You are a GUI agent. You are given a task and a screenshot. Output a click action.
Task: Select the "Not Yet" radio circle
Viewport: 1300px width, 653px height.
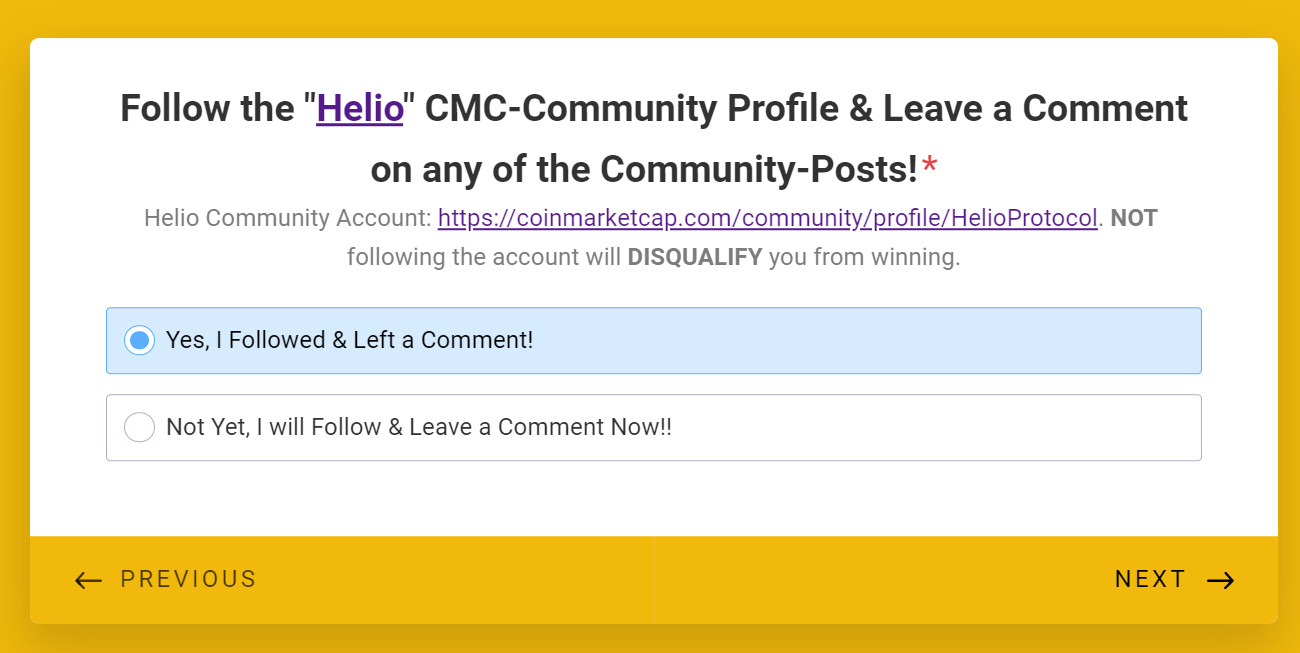(x=140, y=427)
